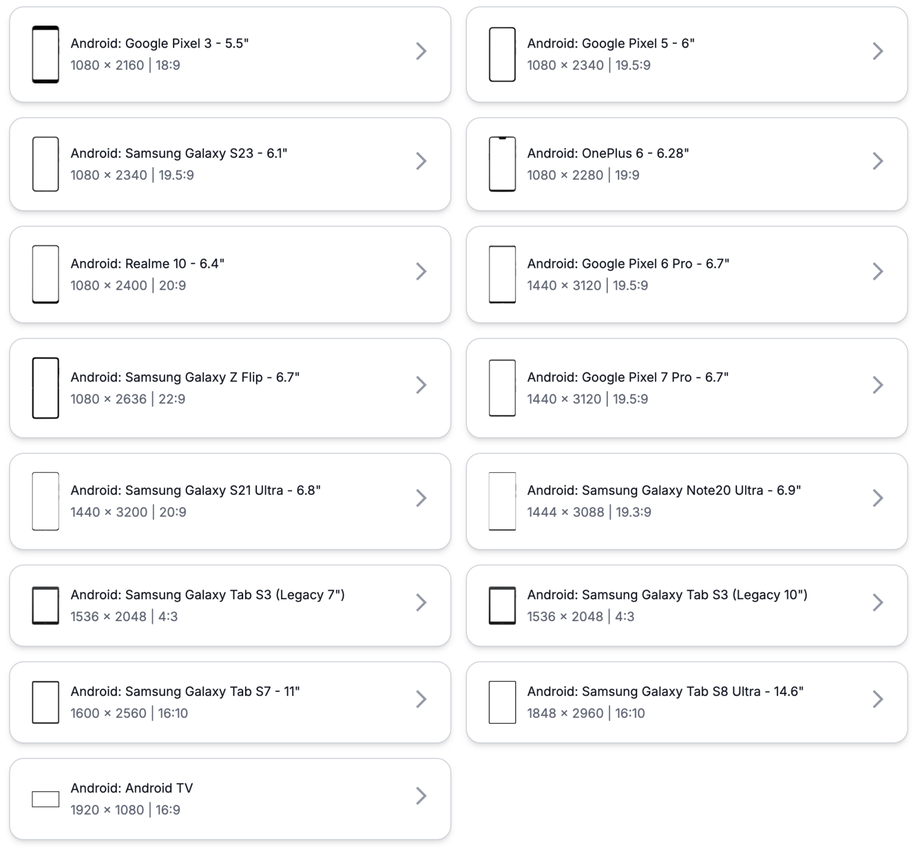Click the Android TV landscape screen icon
920x851 pixels.
tap(45, 799)
